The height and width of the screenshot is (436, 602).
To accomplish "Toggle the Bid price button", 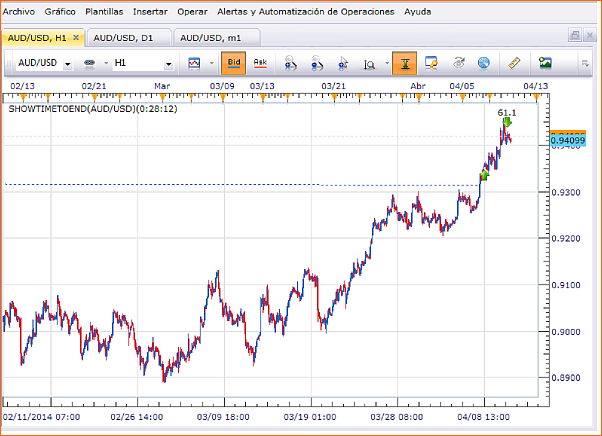I will [x=233, y=63].
